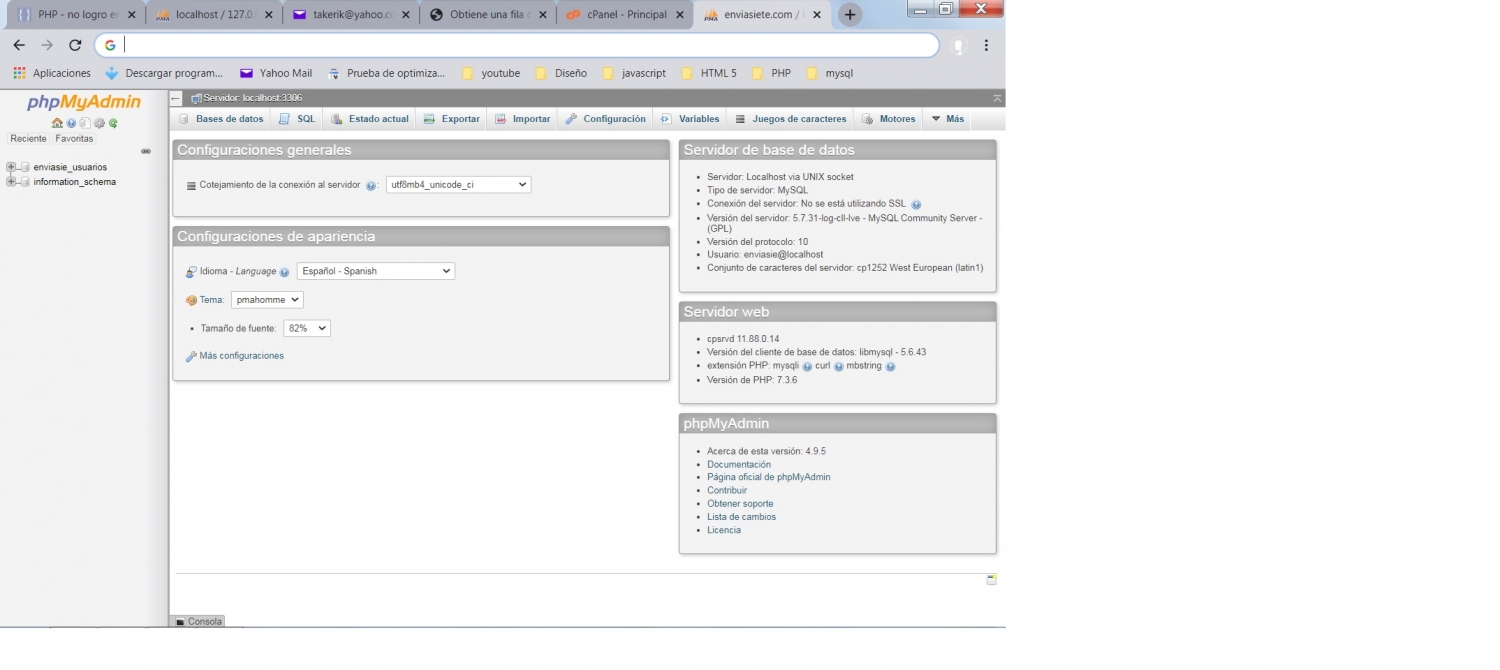Open the Variables tab
1500x670 pixels.
pyautogui.click(x=690, y=119)
